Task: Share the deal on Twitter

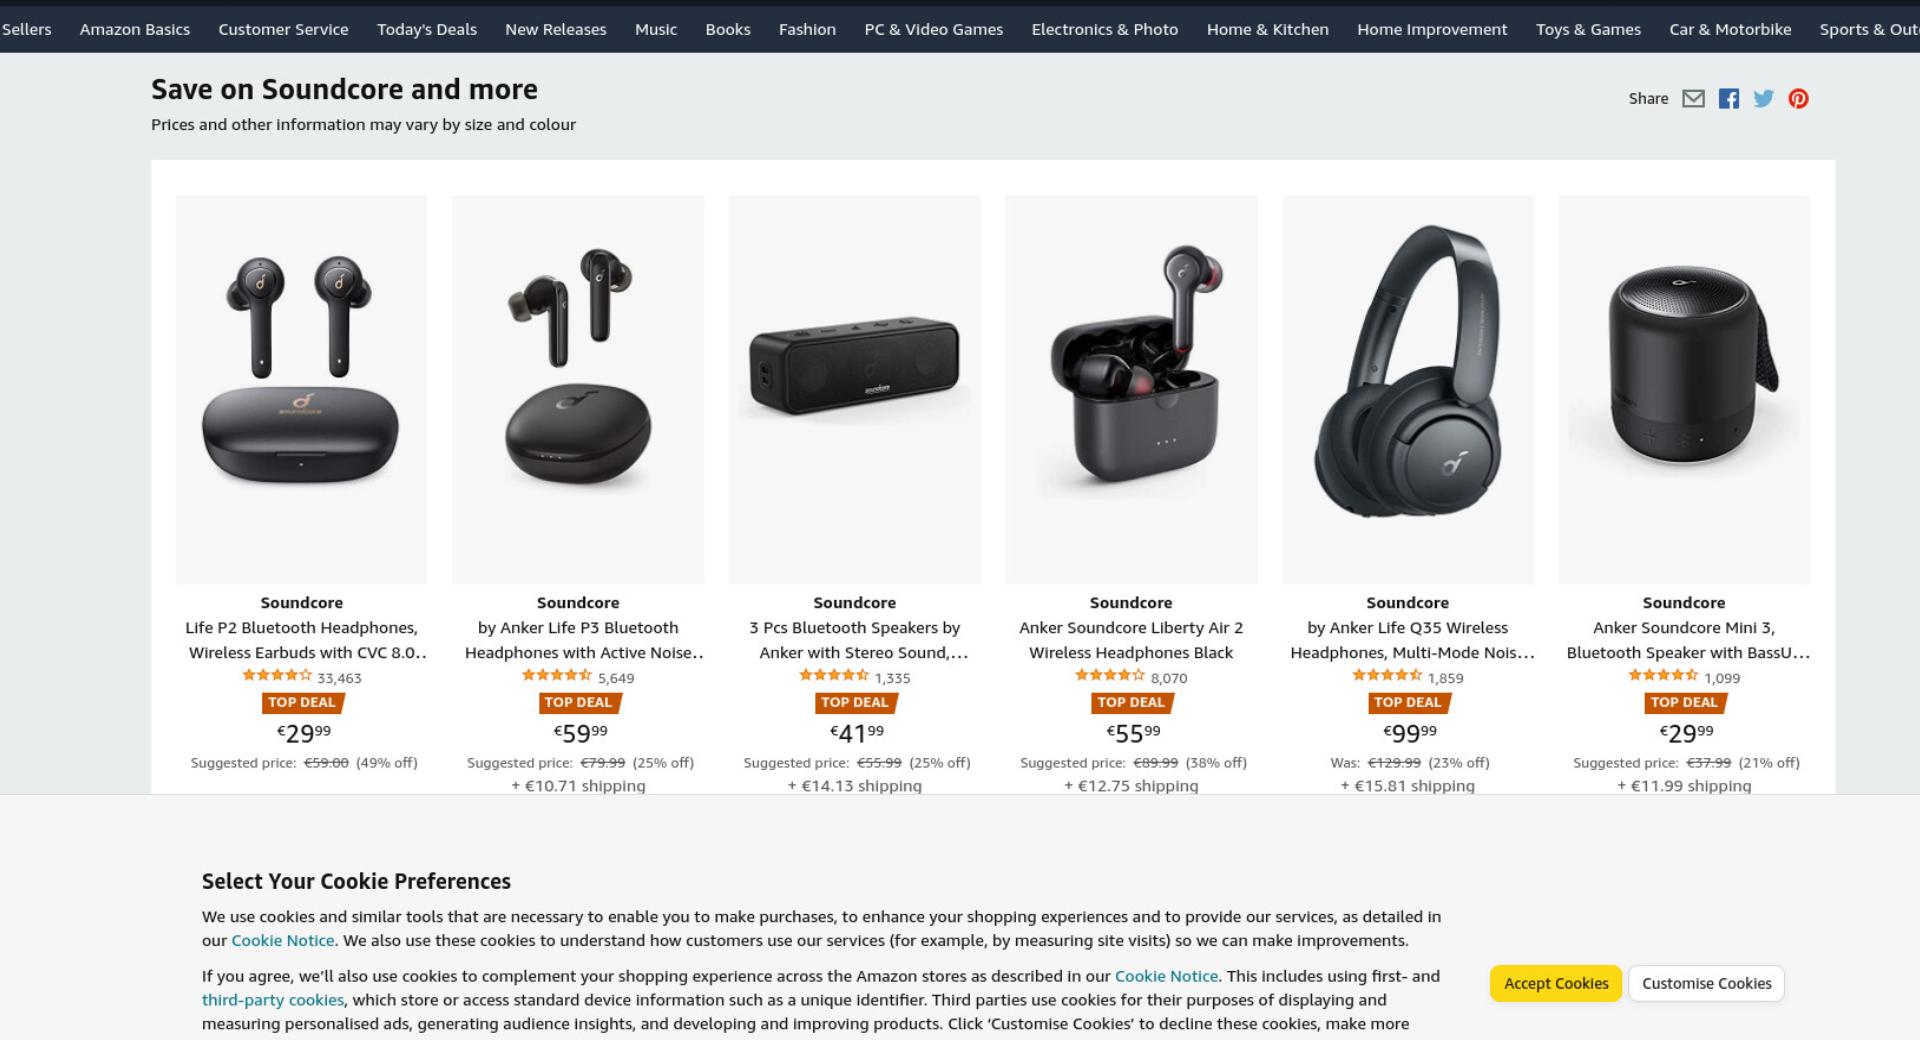Action: coord(1763,98)
